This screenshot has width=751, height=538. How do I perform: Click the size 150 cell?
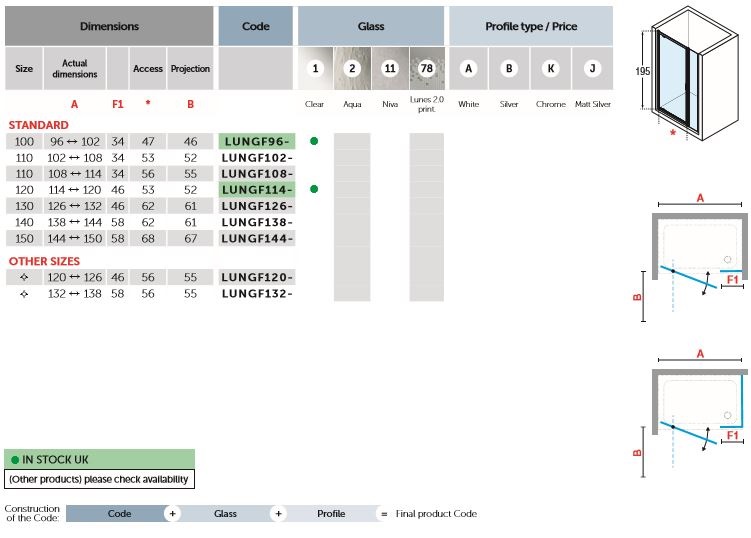[24, 239]
